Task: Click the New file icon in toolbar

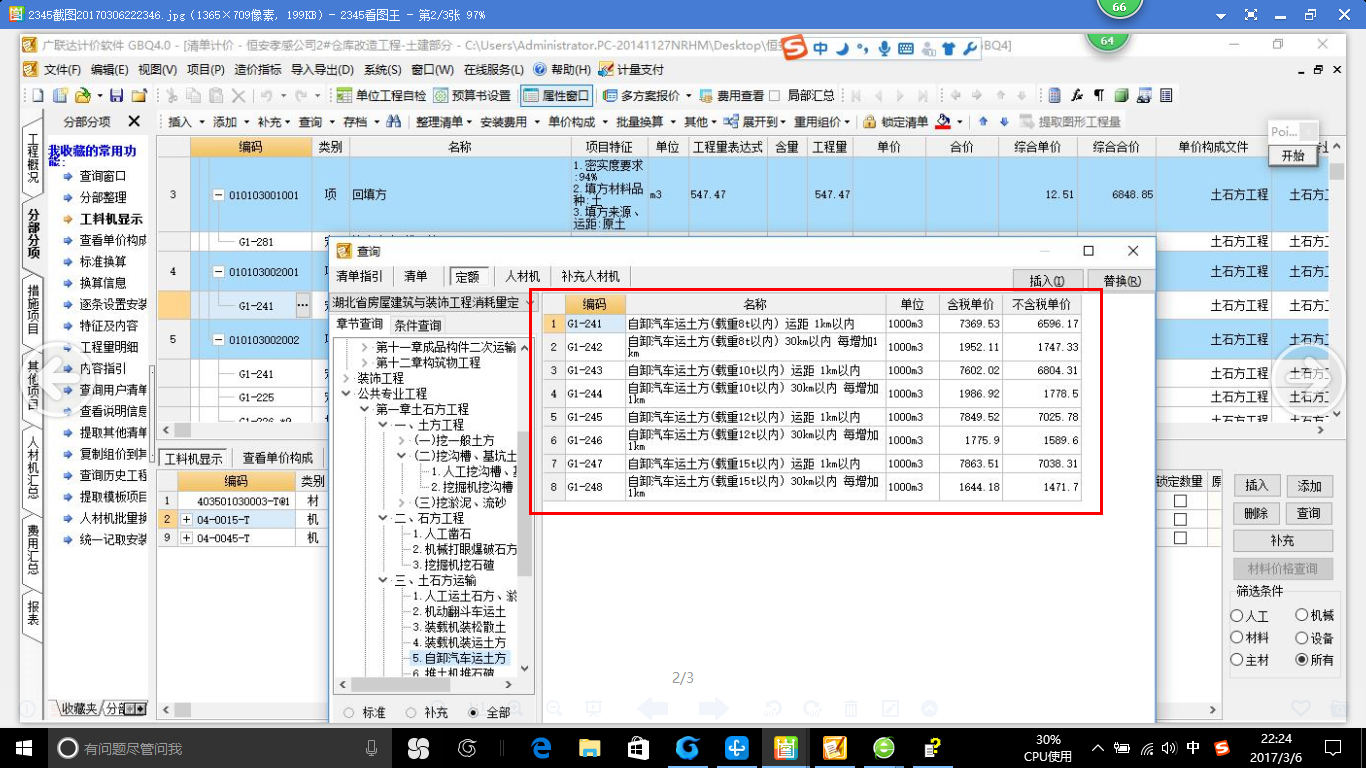Action: [x=38, y=95]
